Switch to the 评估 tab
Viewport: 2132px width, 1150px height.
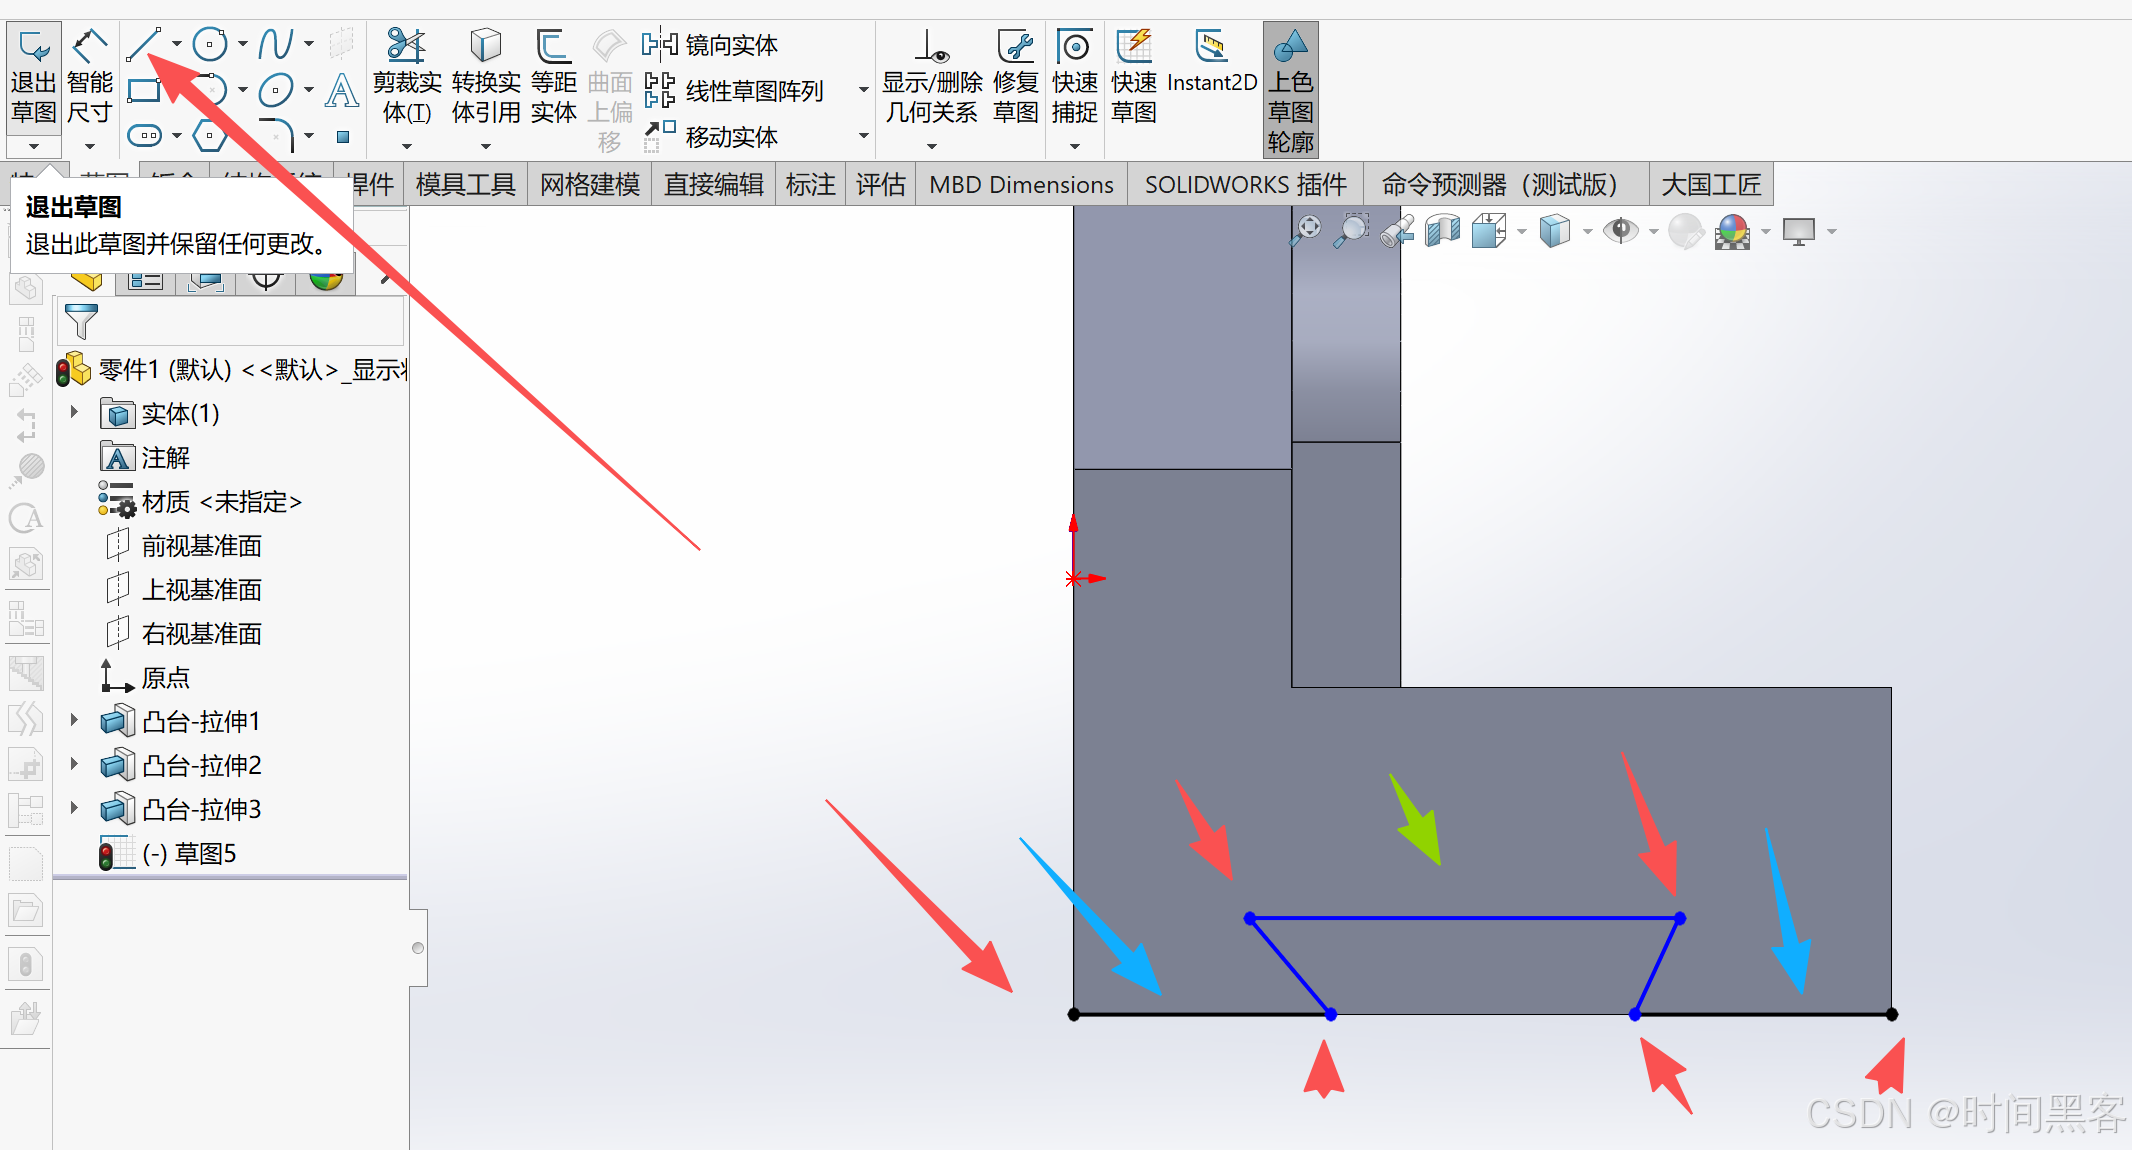(880, 185)
